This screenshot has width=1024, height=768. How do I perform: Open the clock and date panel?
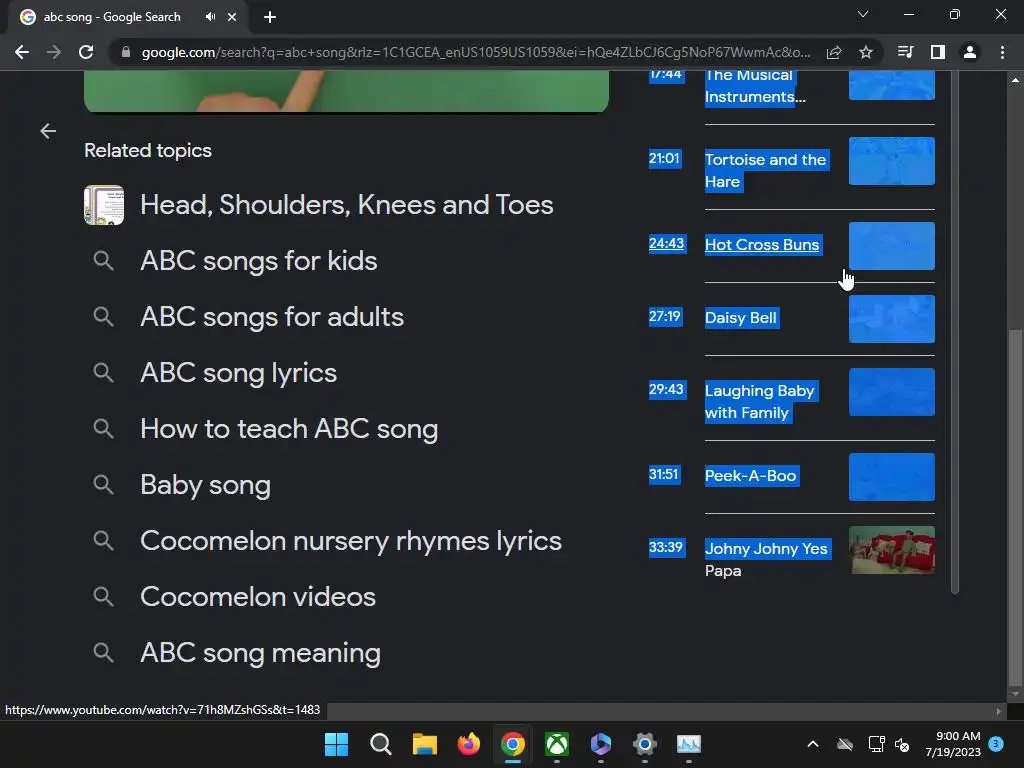(953, 744)
